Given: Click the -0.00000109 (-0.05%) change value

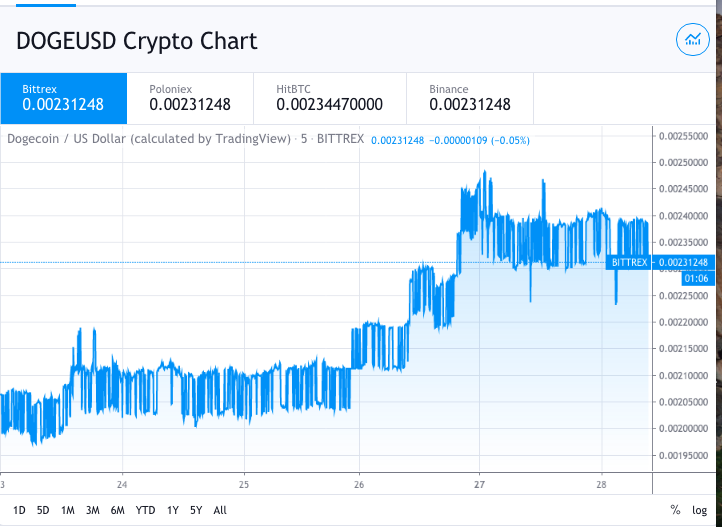Looking at the screenshot, I should 479,140.
